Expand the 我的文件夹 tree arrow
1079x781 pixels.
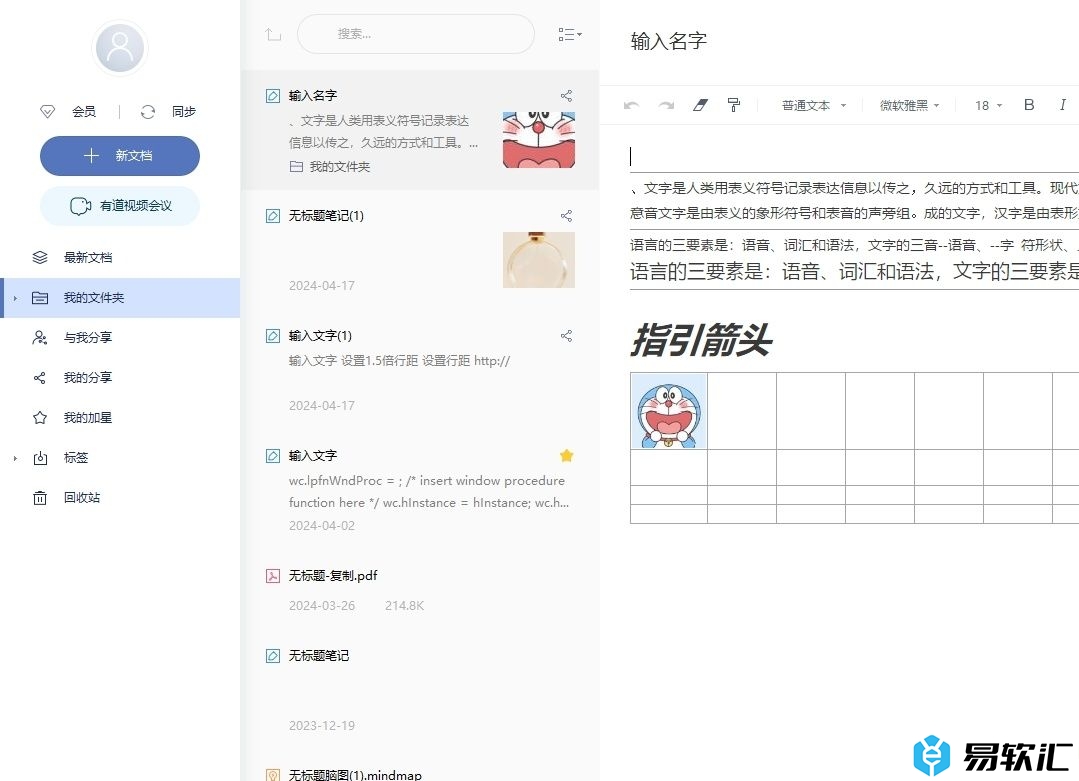coord(15,298)
